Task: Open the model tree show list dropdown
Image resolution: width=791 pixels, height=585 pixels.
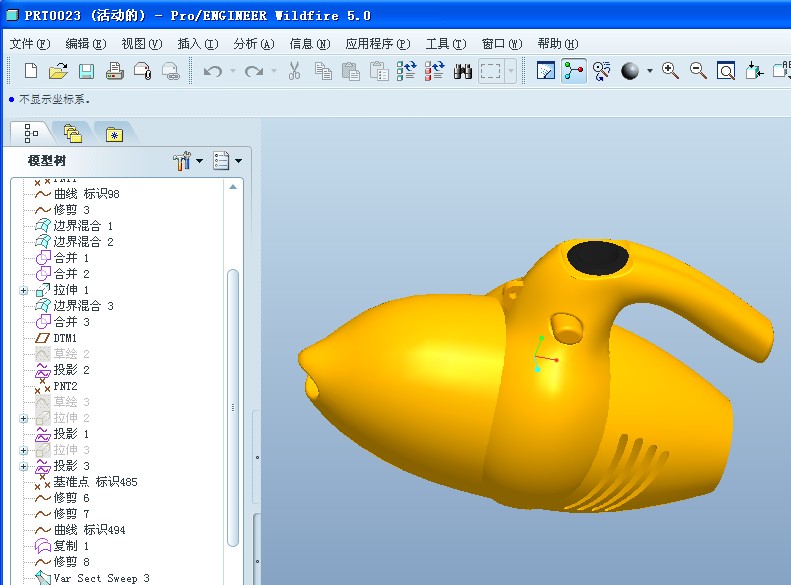Action: [227, 161]
